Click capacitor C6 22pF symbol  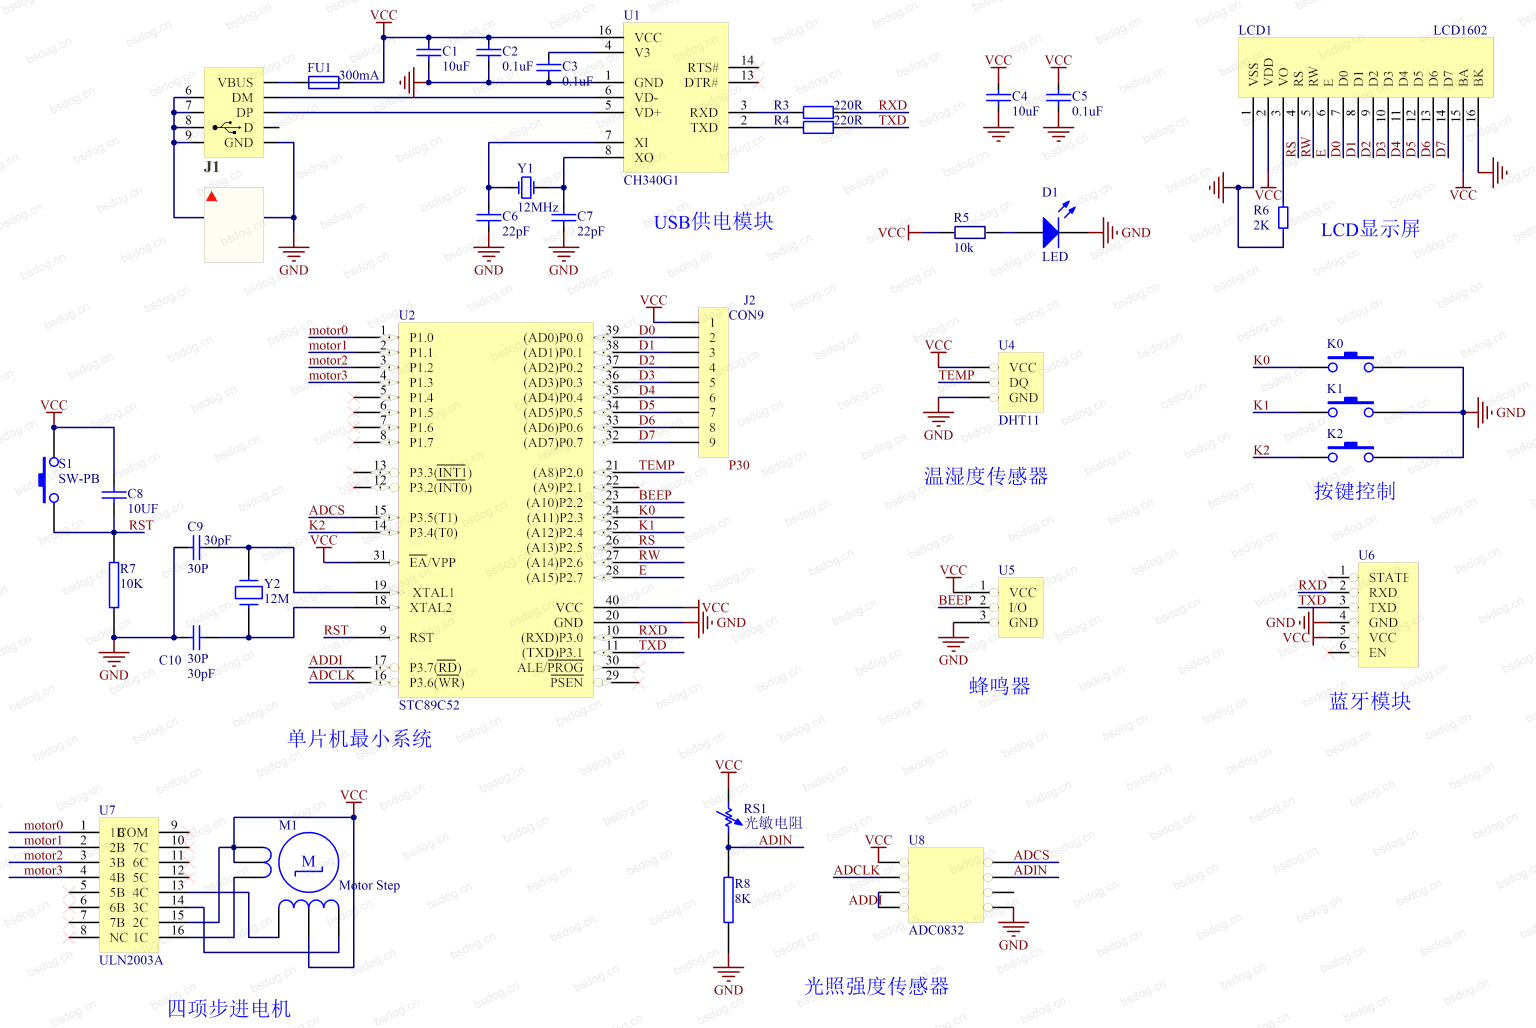coord(489,217)
